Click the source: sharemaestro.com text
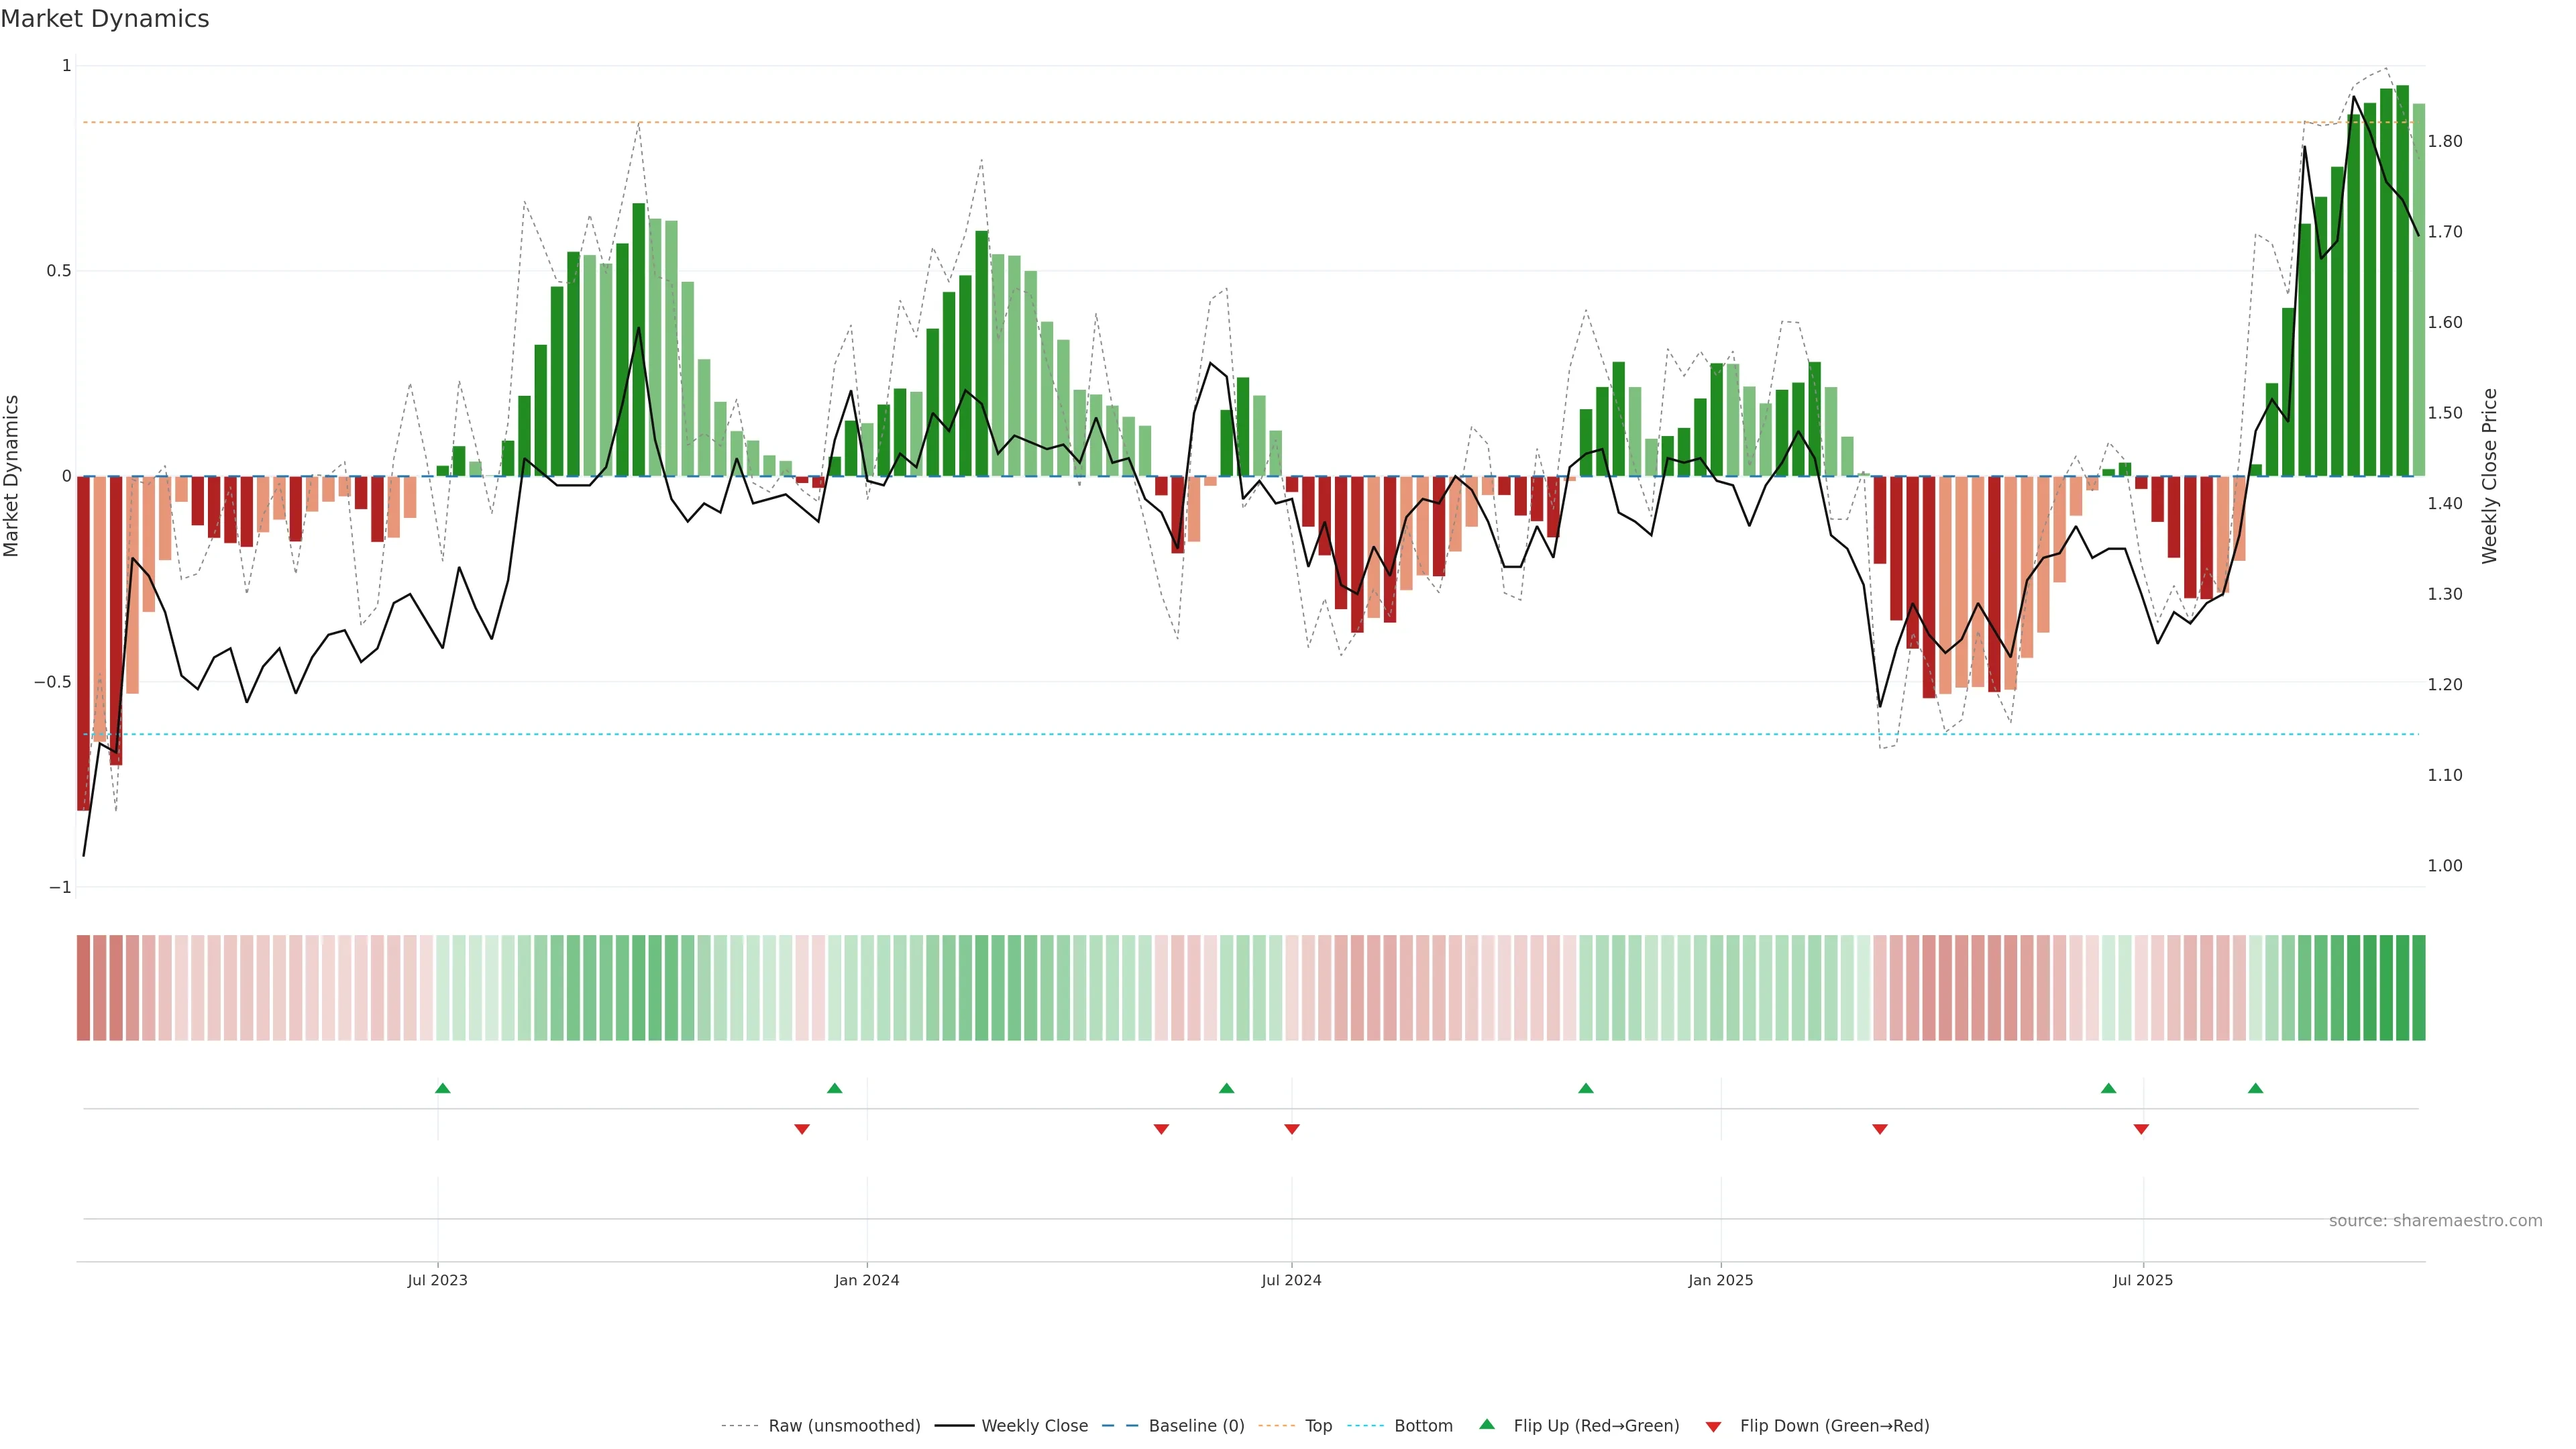The image size is (2576, 1449). (2435, 1221)
